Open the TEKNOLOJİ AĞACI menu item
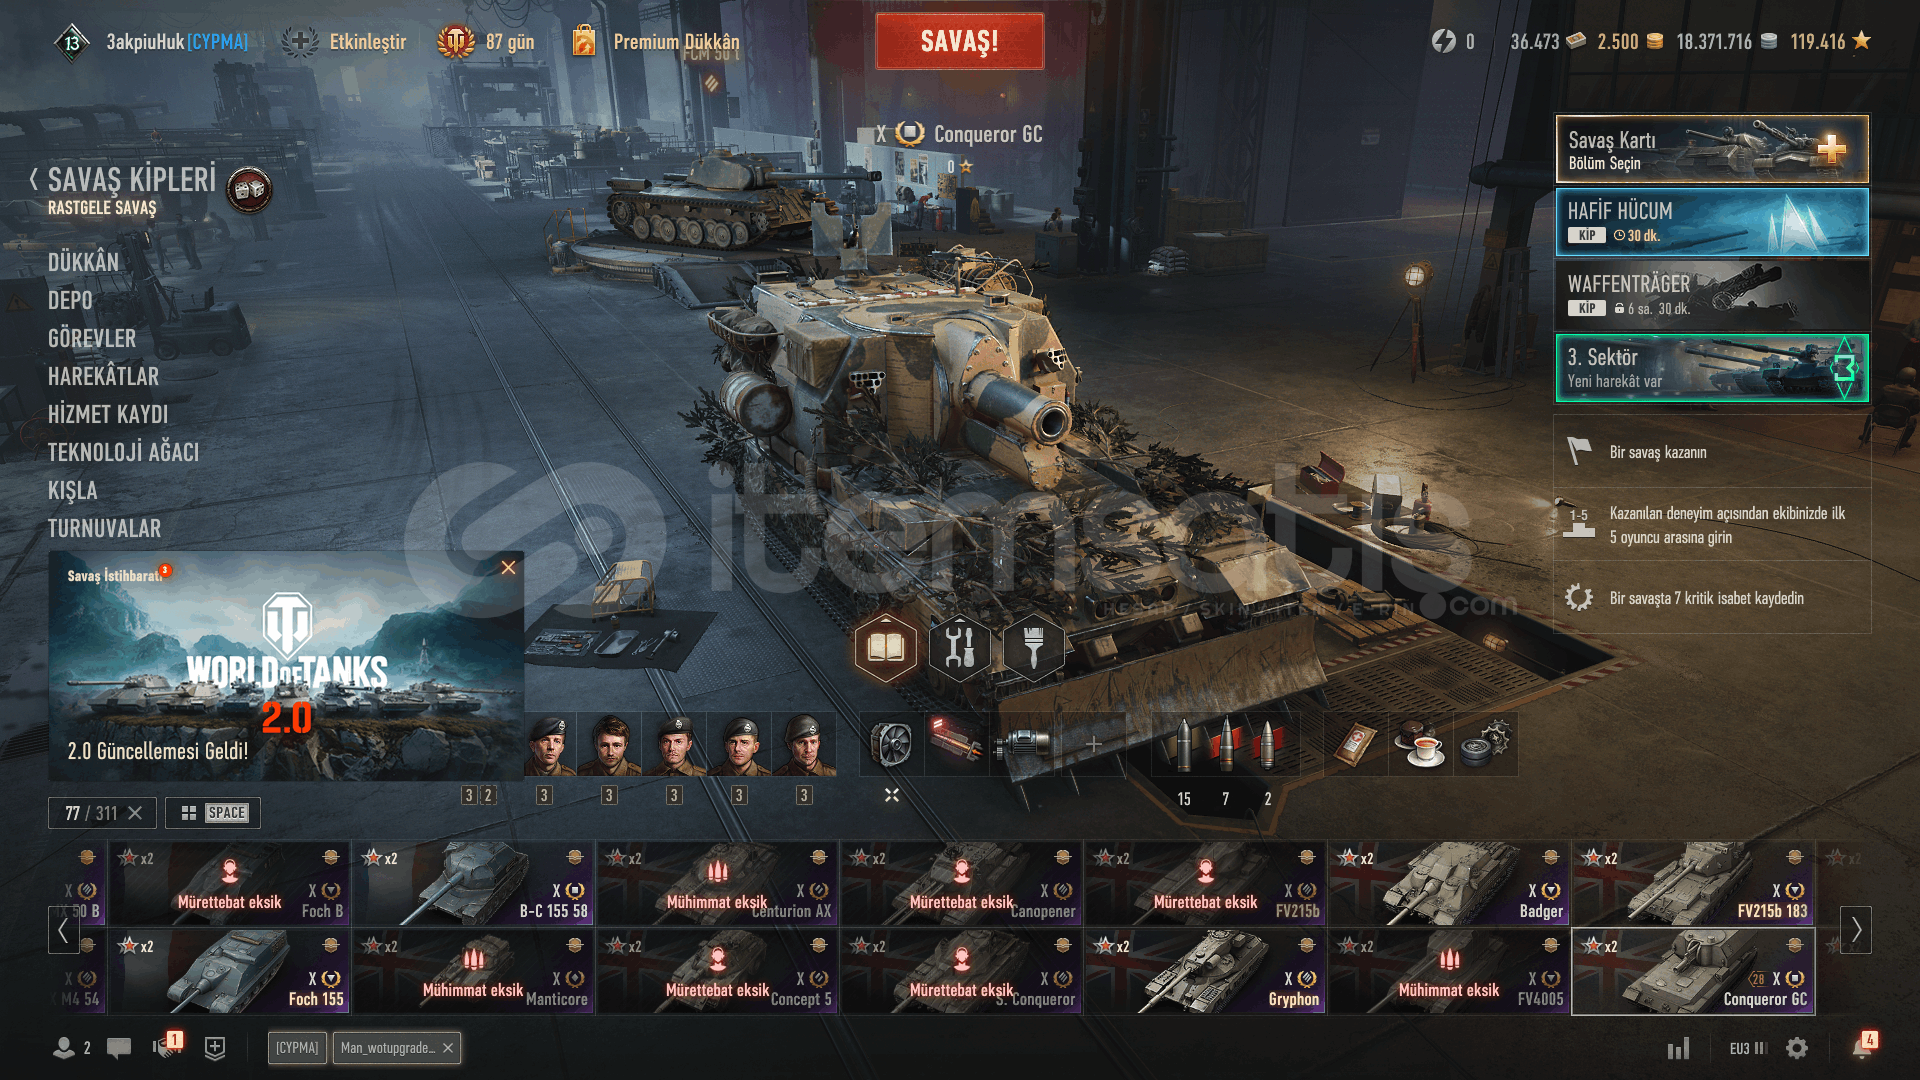 [124, 452]
